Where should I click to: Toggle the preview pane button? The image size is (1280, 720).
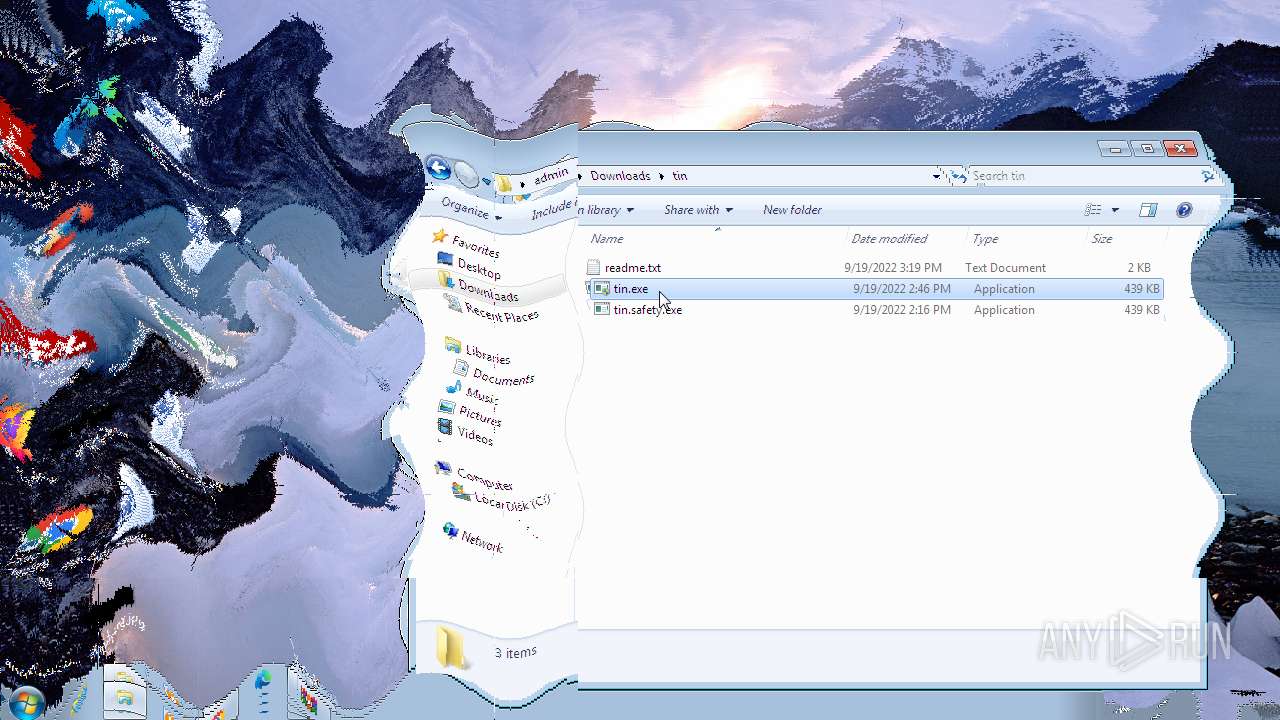point(1148,210)
